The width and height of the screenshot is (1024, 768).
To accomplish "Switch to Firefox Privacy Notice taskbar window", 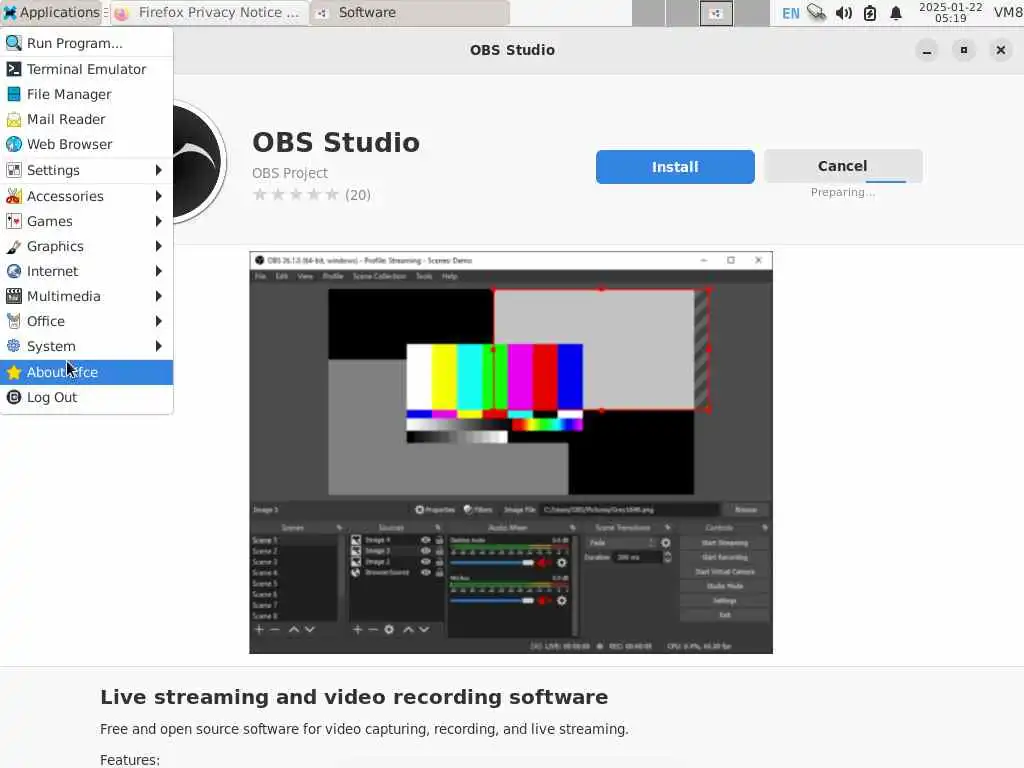I will coord(209,12).
